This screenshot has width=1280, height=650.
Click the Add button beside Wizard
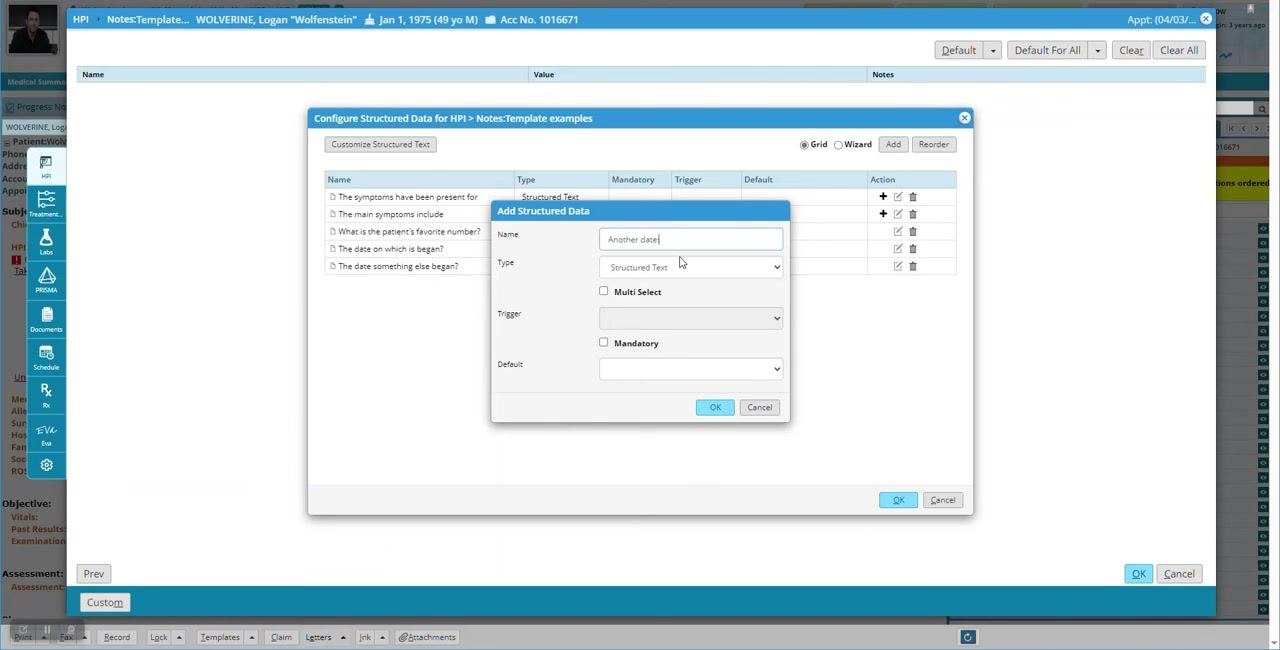click(x=893, y=144)
